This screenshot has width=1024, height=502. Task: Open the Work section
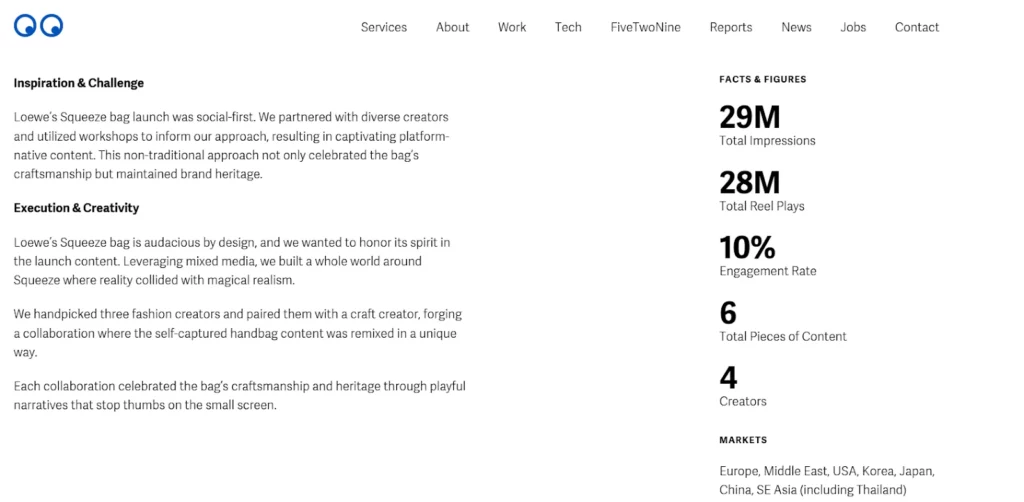512,27
